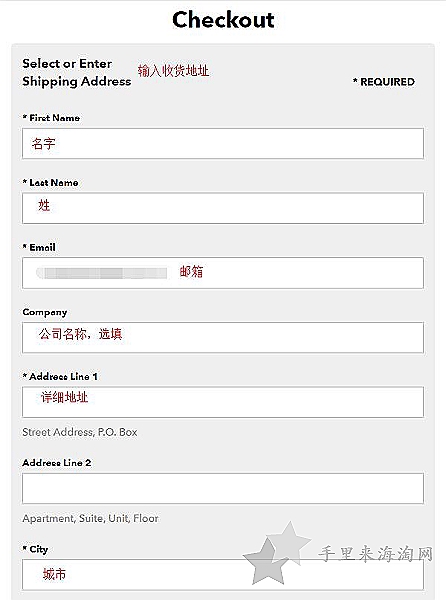Click into the Email input field
This screenshot has width=446, height=600.
(223, 273)
